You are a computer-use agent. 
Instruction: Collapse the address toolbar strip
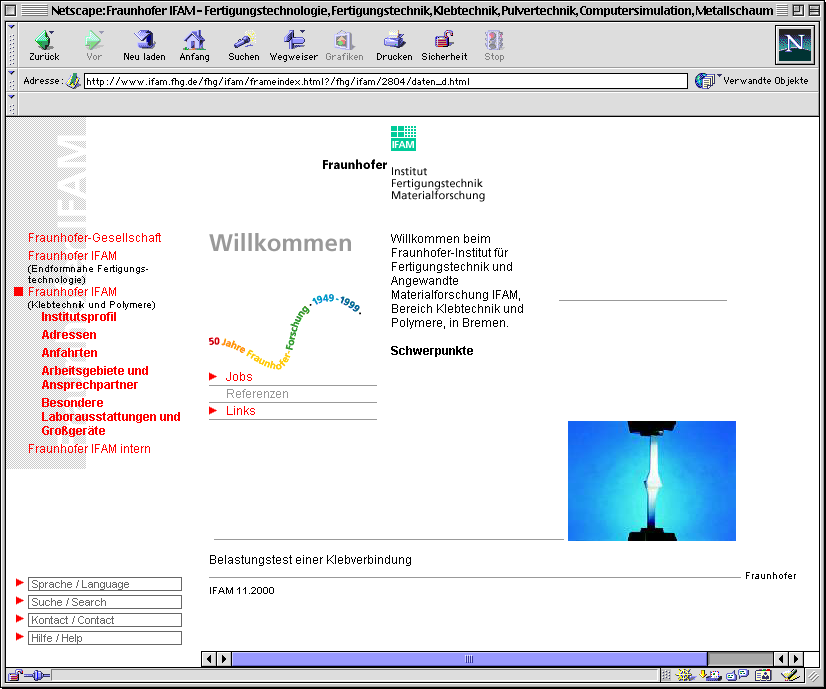[x=12, y=80]
